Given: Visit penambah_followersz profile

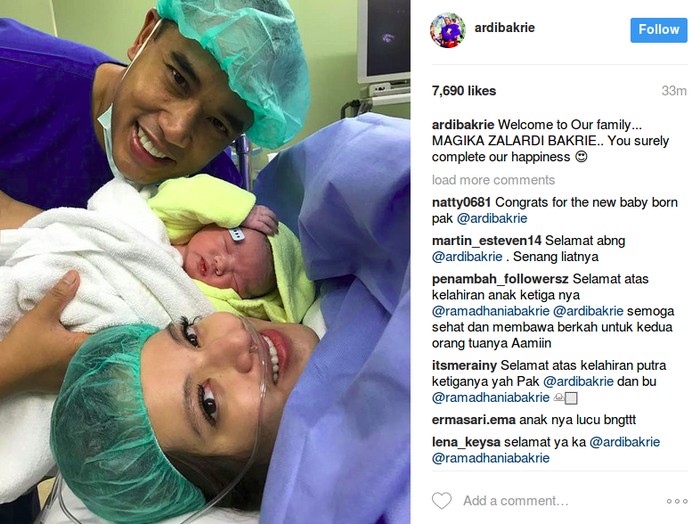Looking at the screenshot, I should [500, 279].
